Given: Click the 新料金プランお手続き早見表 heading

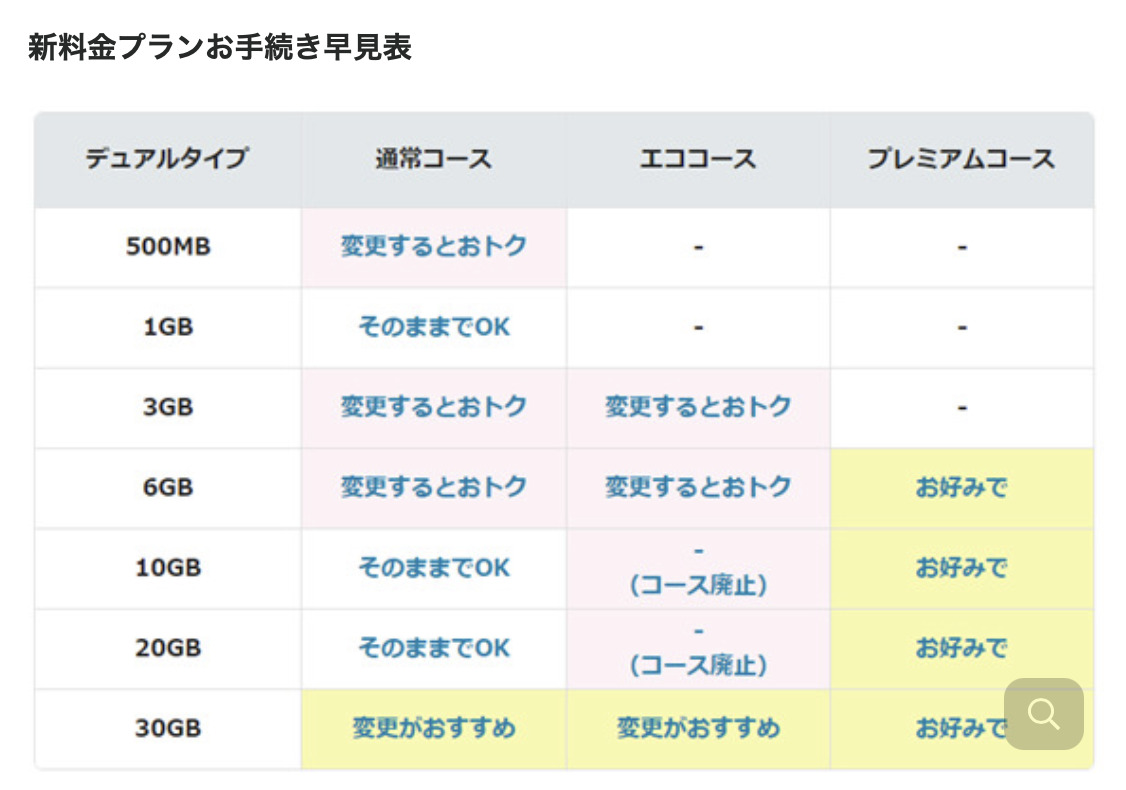Looking at the screenshot, I should coord(220,48).
